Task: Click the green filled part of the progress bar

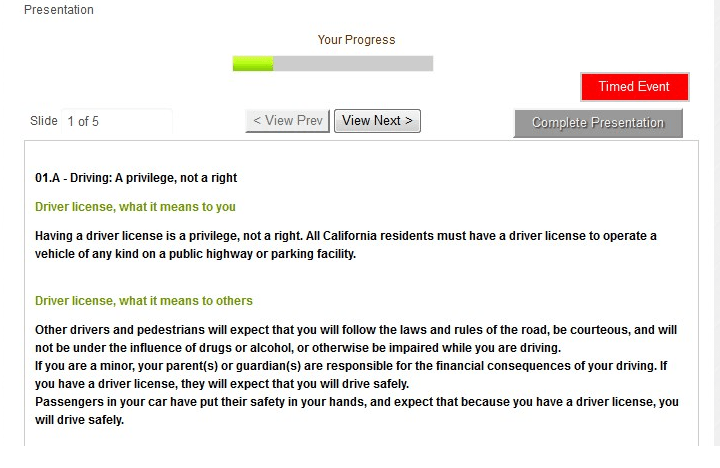Action: (253, 63)
